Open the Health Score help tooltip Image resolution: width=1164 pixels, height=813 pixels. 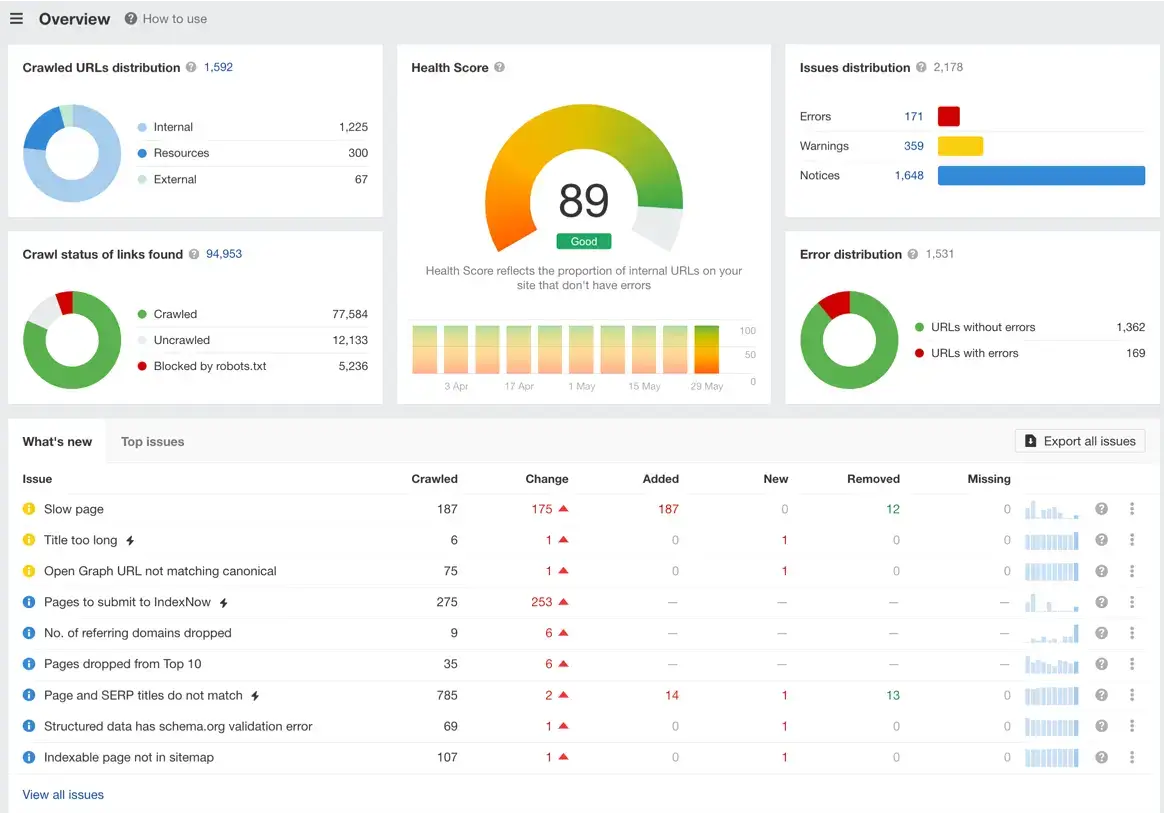pos(497,68)
